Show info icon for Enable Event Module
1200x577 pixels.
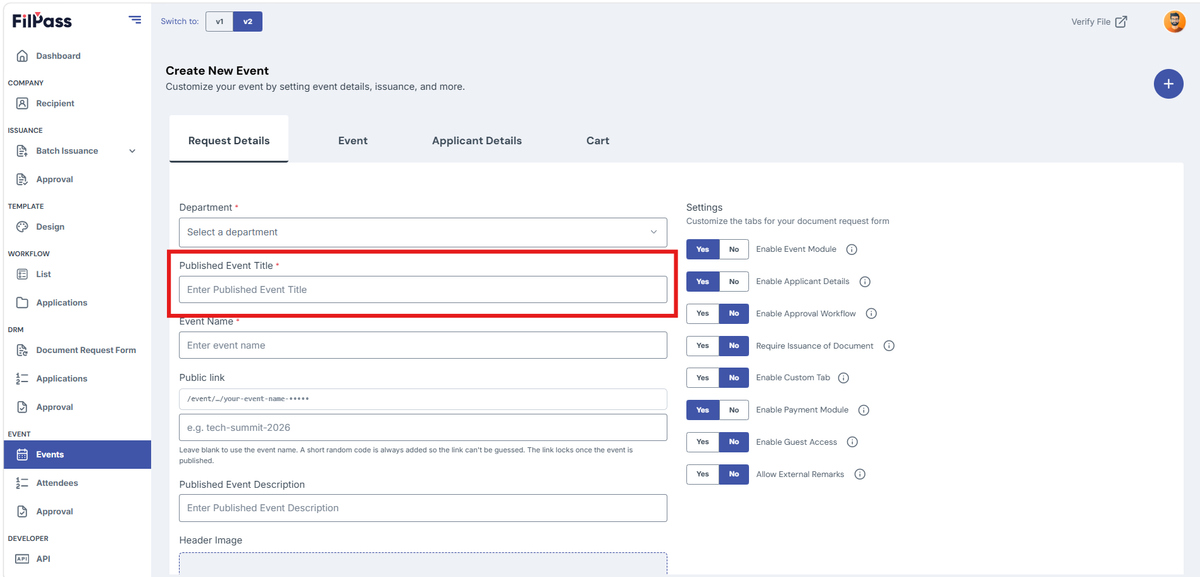tap(852, 249)
